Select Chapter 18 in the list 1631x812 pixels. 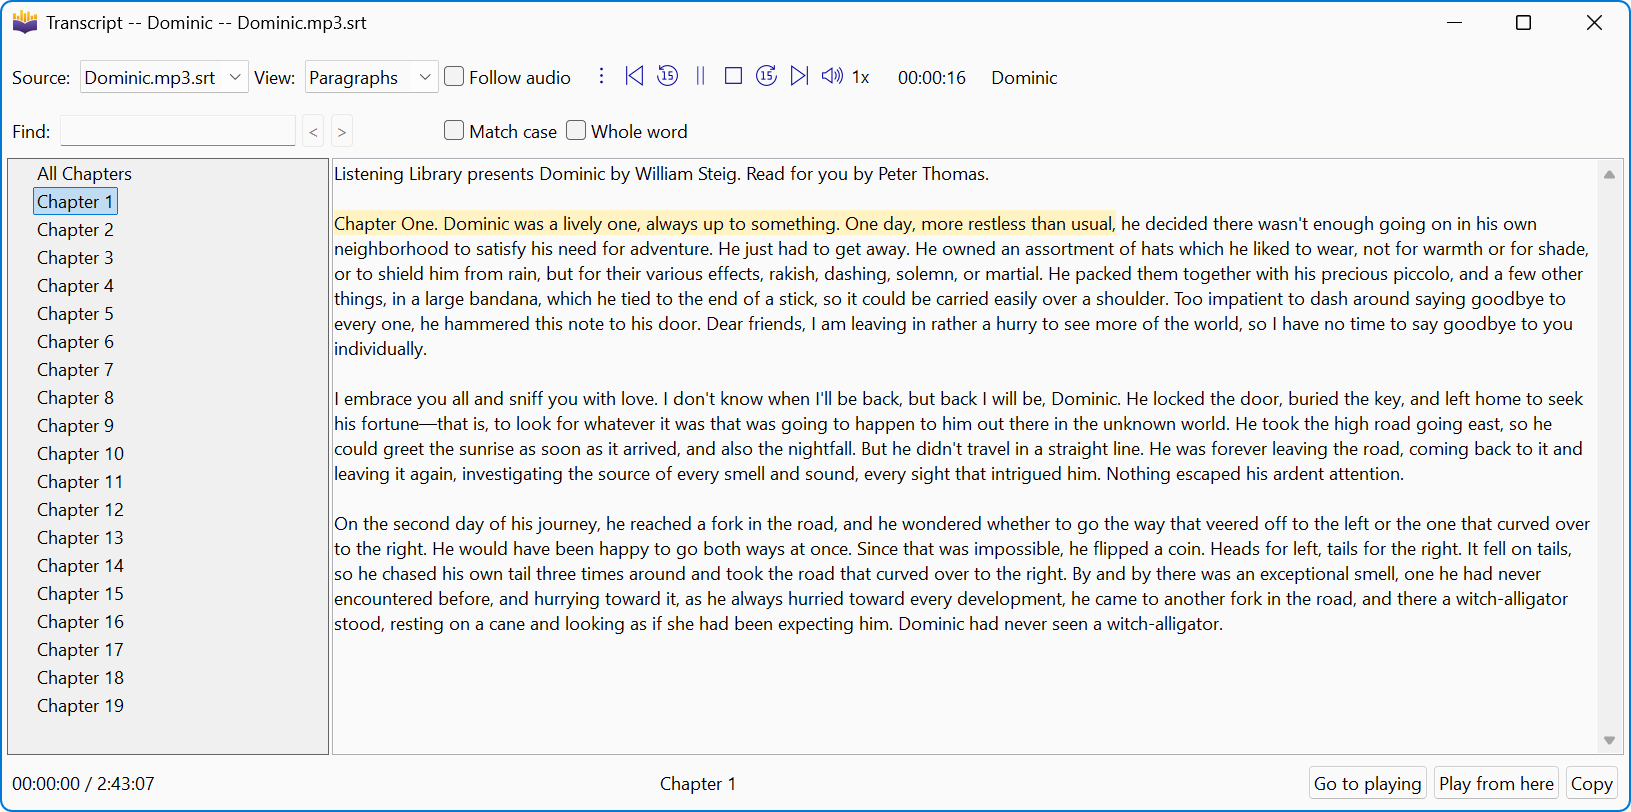coord(80,678)
